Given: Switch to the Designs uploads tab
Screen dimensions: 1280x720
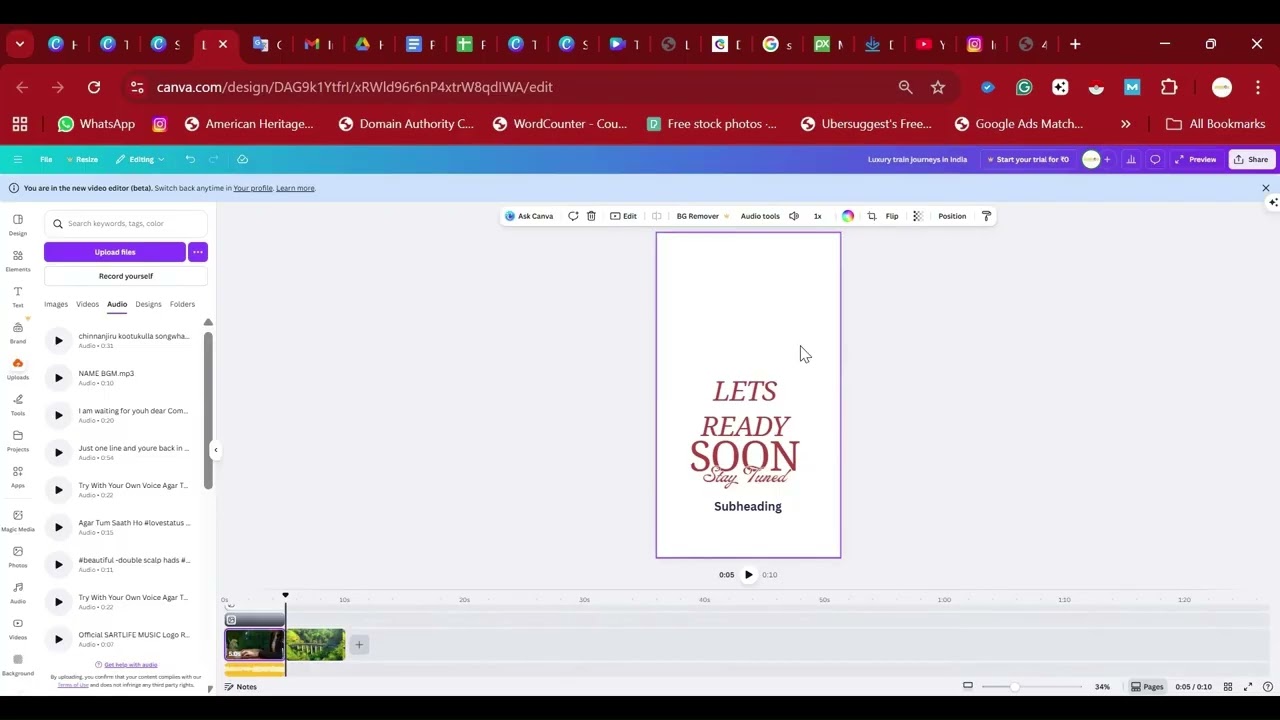Looking at the screenshot, I should click(148, 304).
